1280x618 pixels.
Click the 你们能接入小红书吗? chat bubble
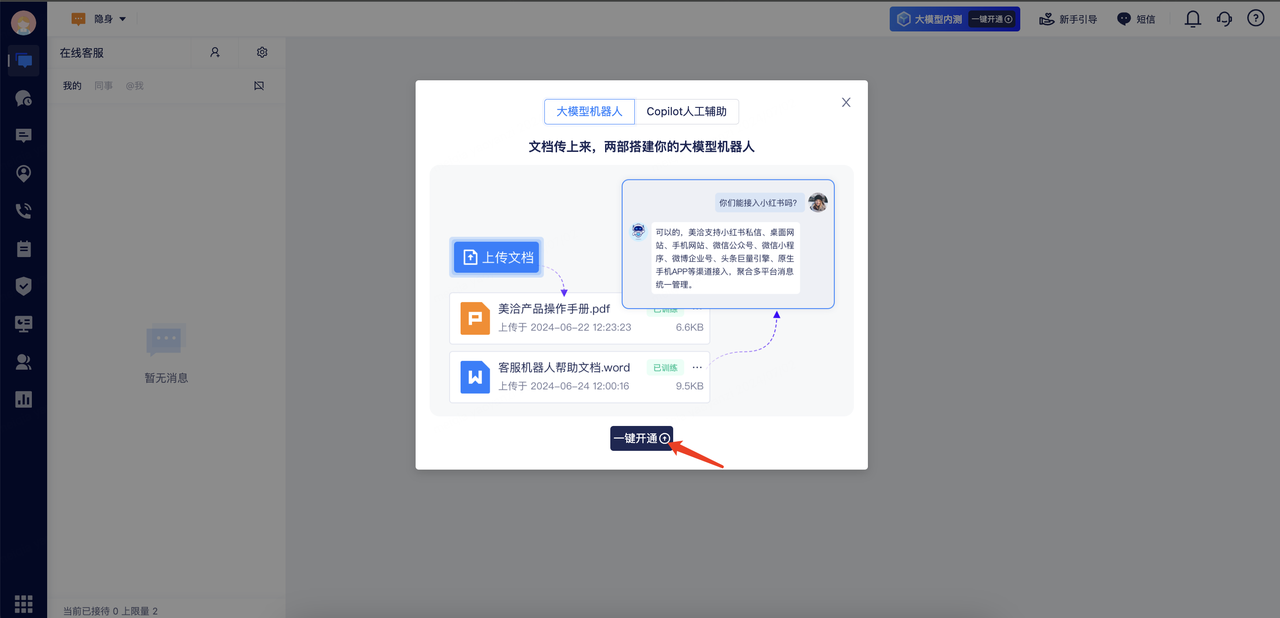[758, 203]
